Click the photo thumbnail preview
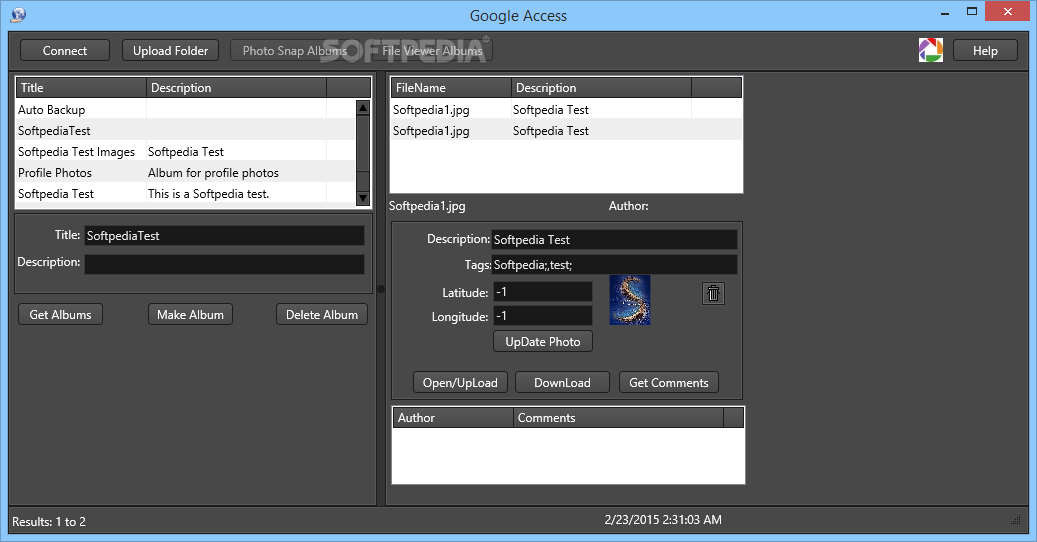This screenshot has height=542, width=1037. click(x=630, y=300)
